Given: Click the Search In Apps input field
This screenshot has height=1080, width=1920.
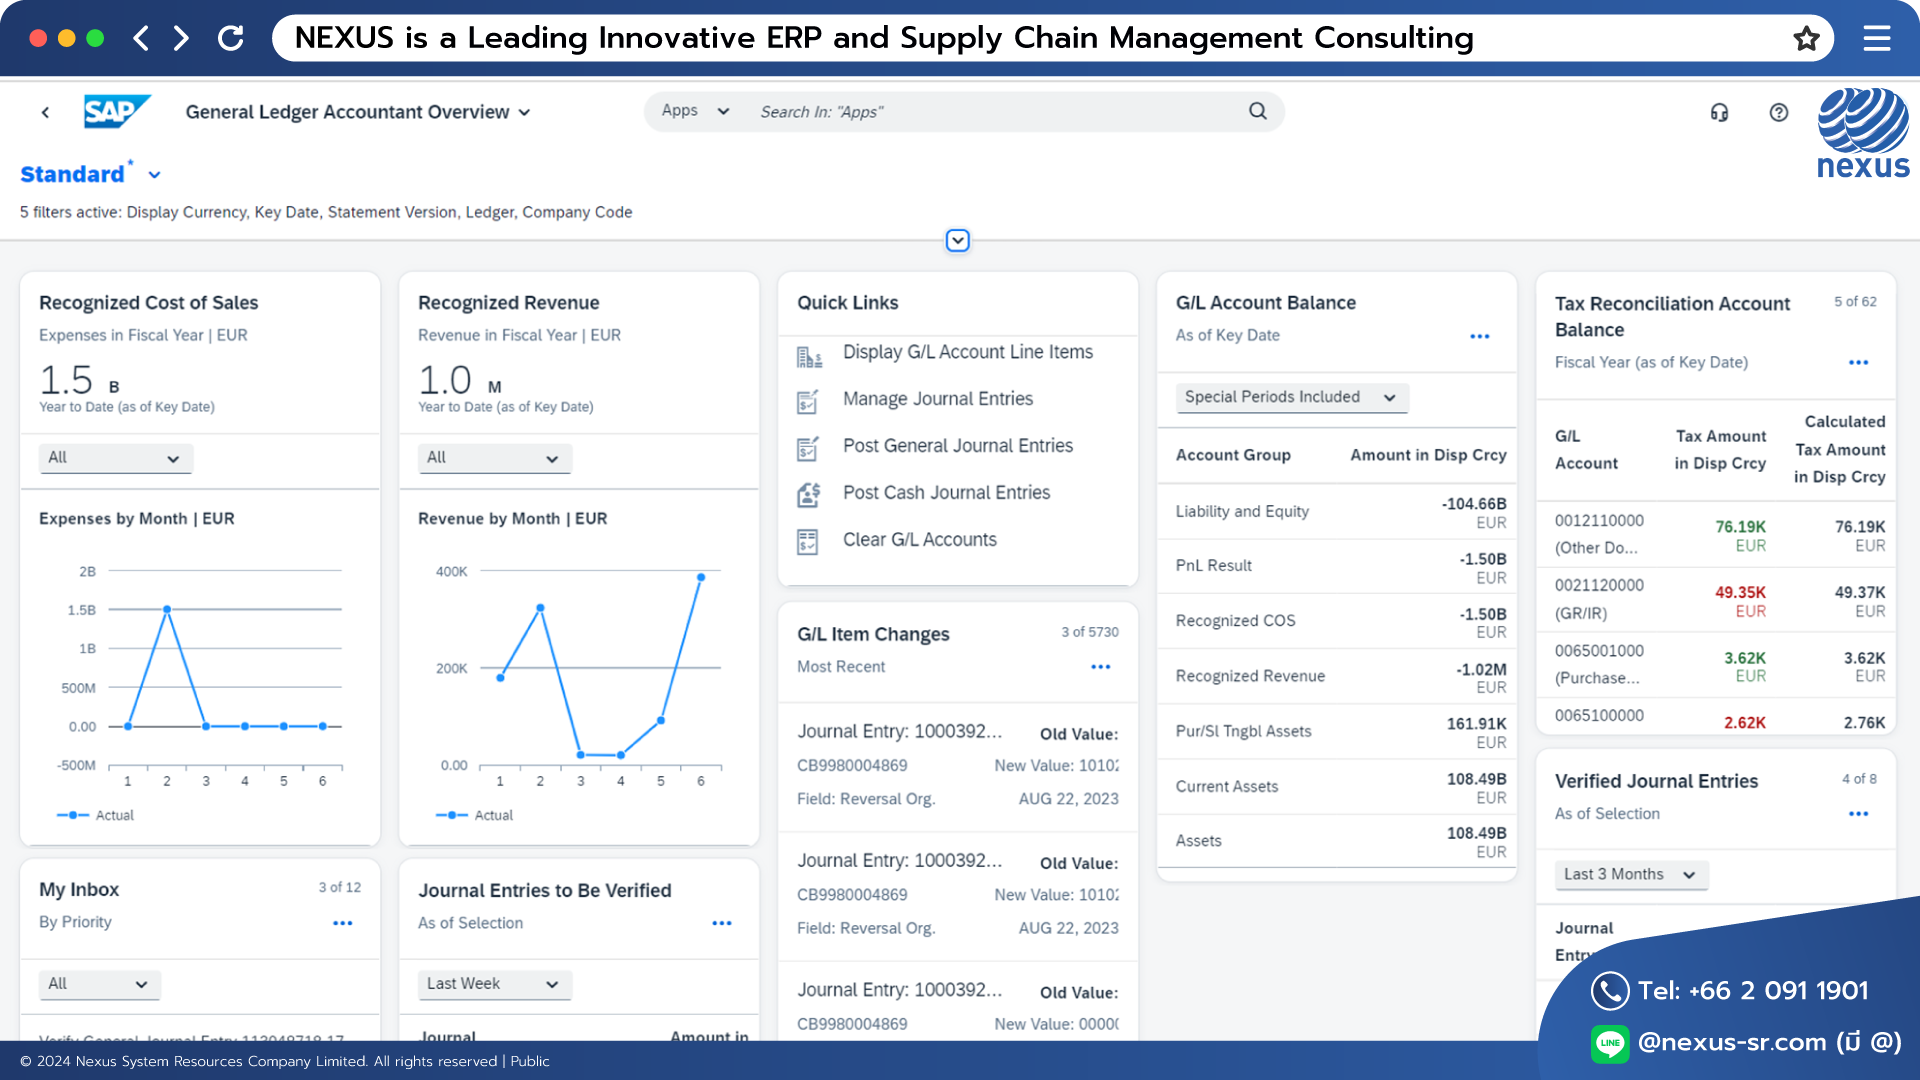Looking at the screenshot, I should click(x=995, y=112).
